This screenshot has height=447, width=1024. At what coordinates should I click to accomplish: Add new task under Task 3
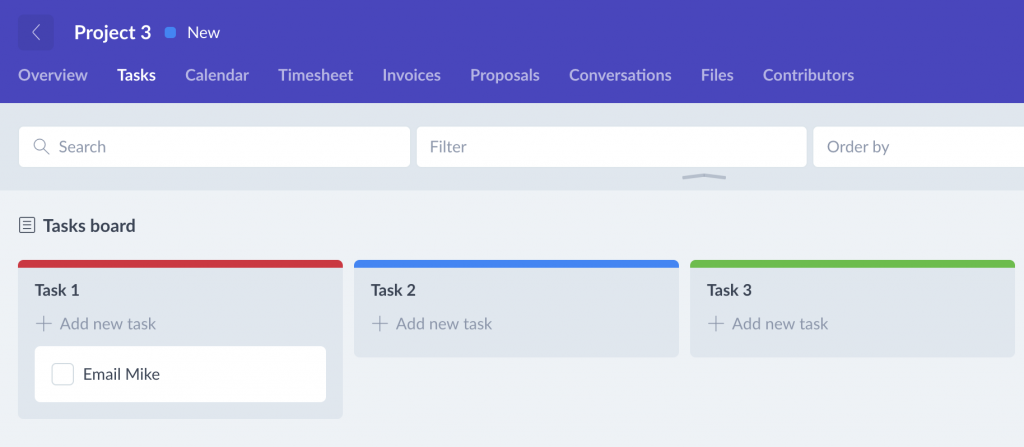768,323
